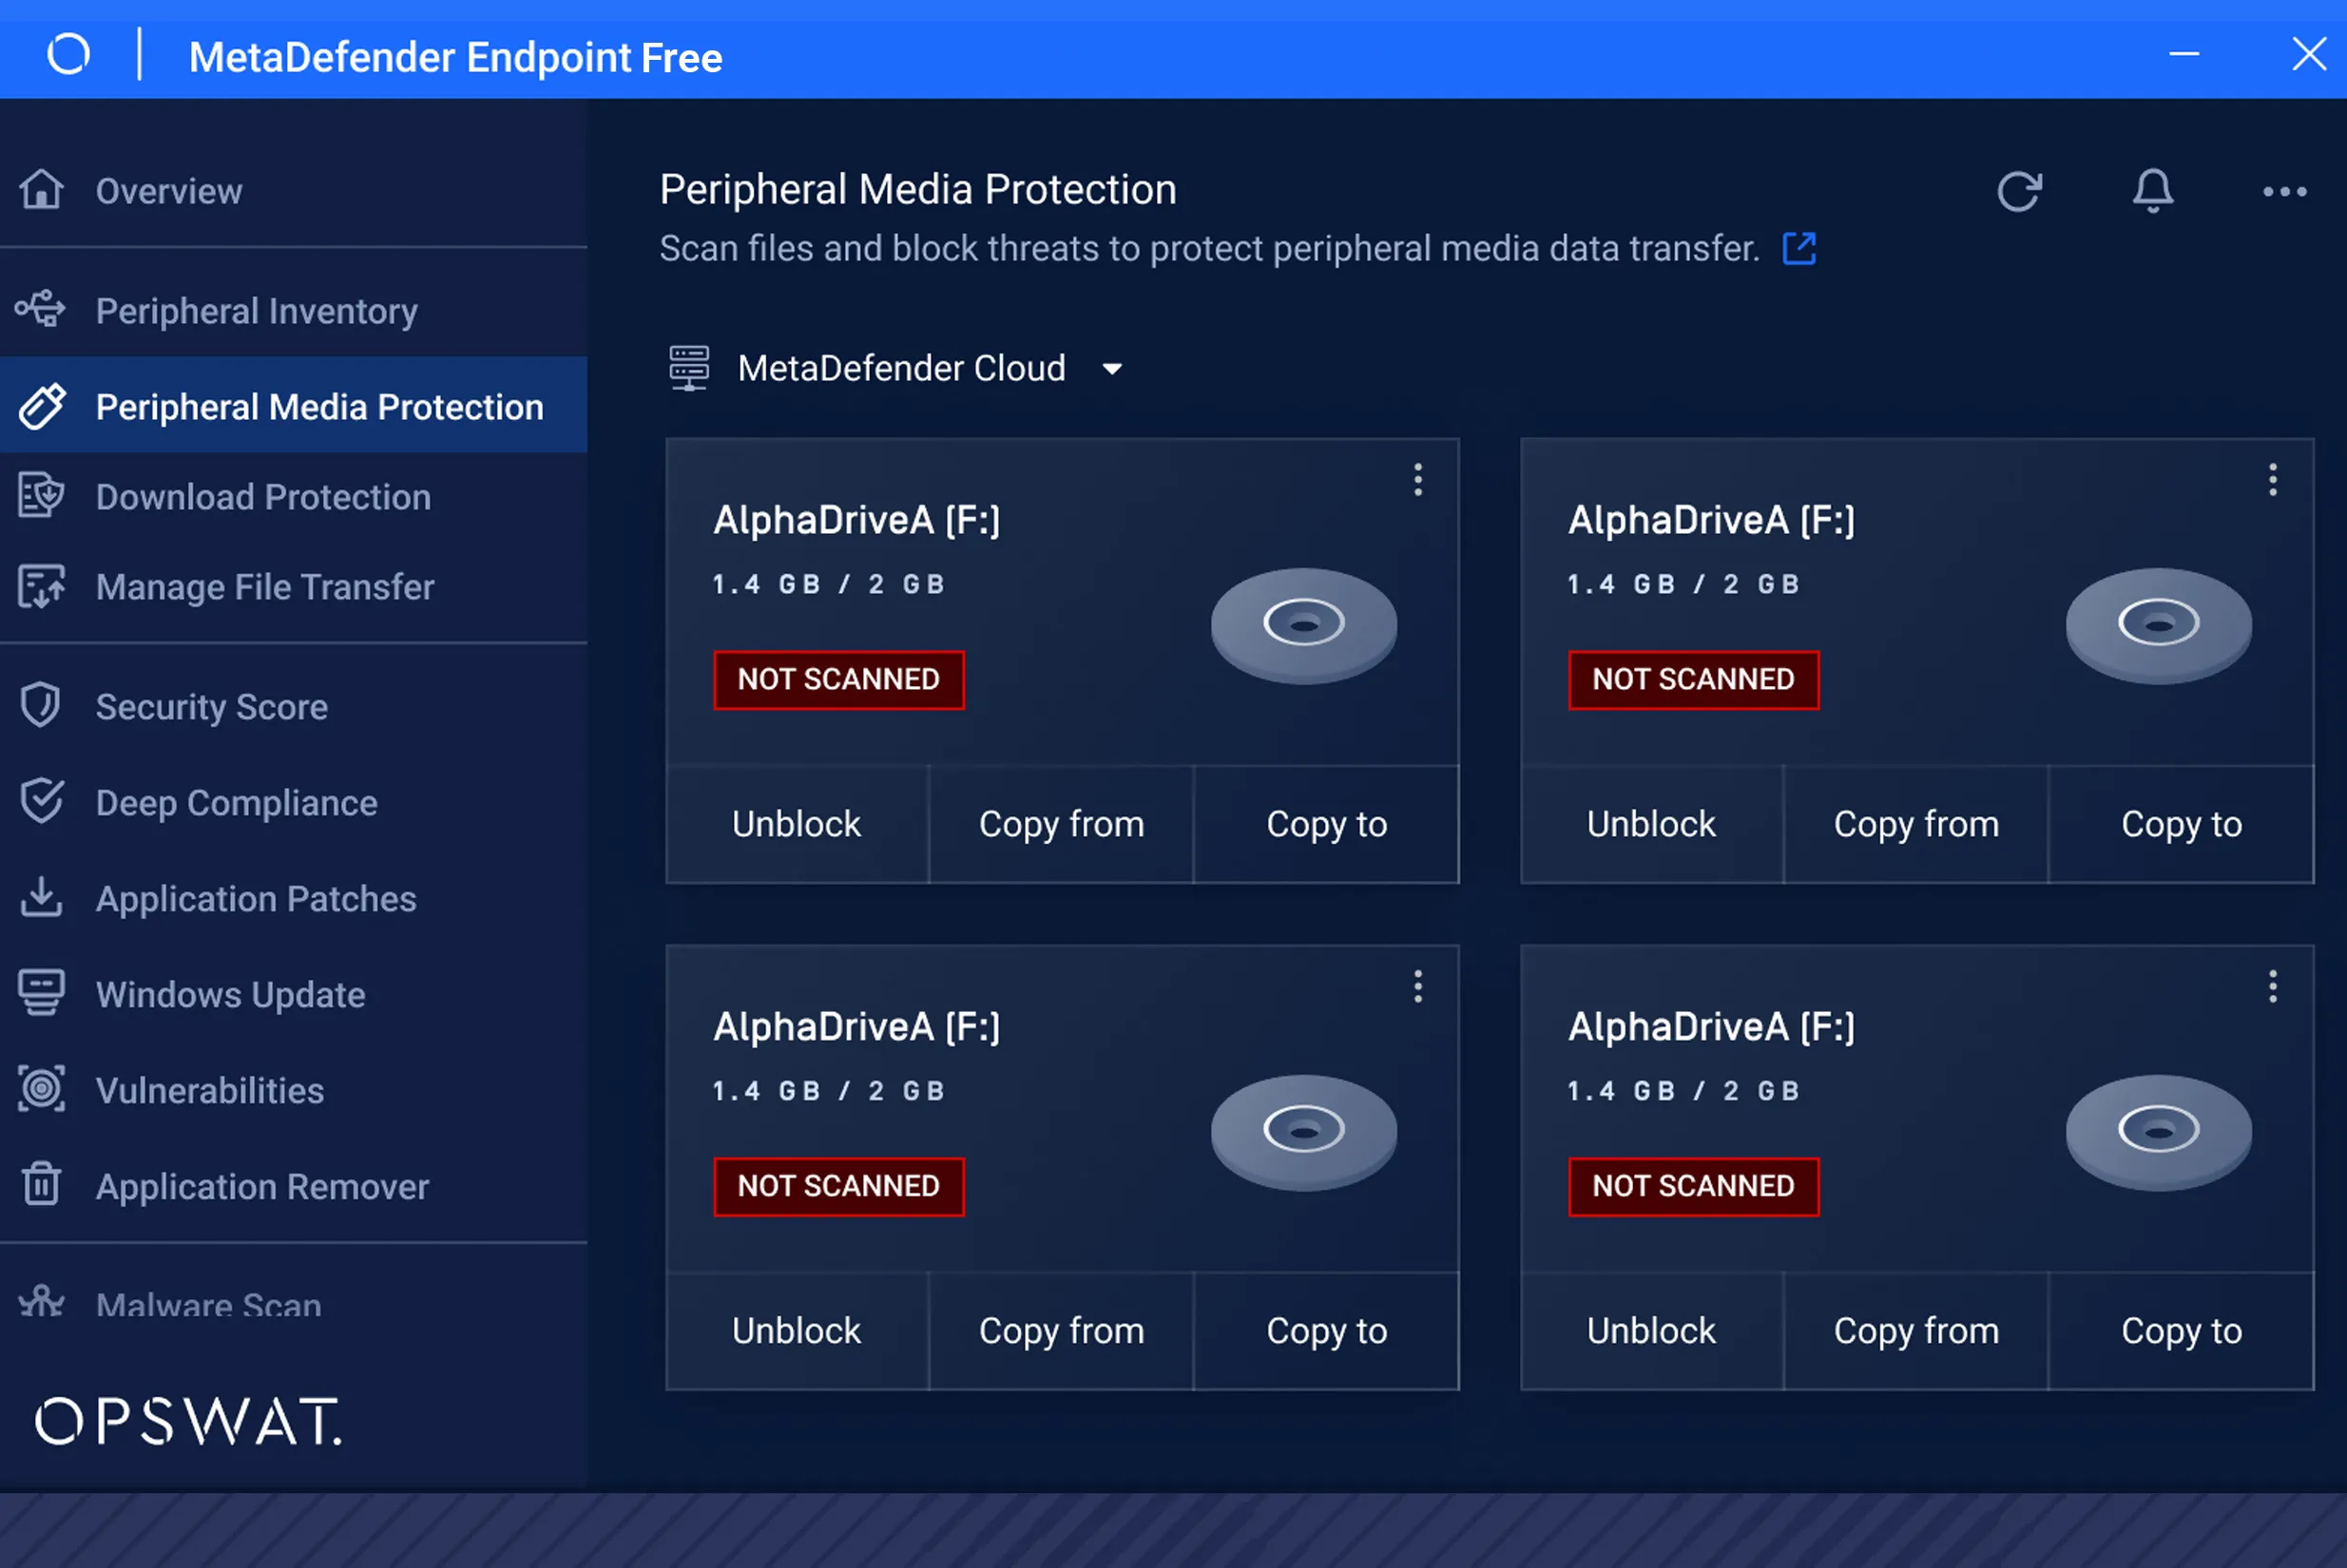Click Copy to on the top-left card
The width and height of the screenshot is (2347, 1568).
pos(1326,824)
